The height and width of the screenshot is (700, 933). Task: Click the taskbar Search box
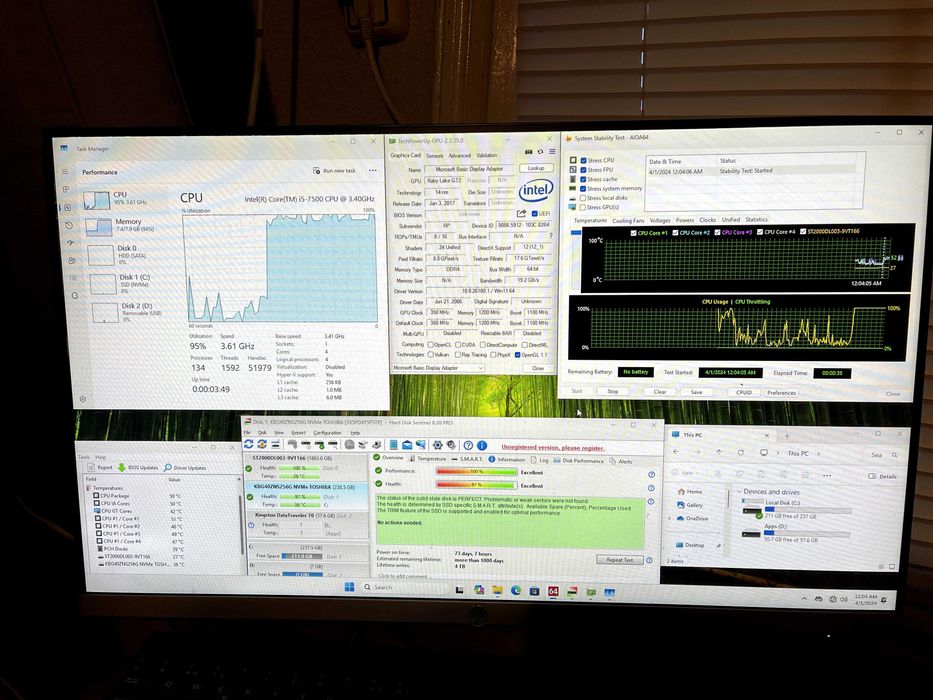pos(405,588)
